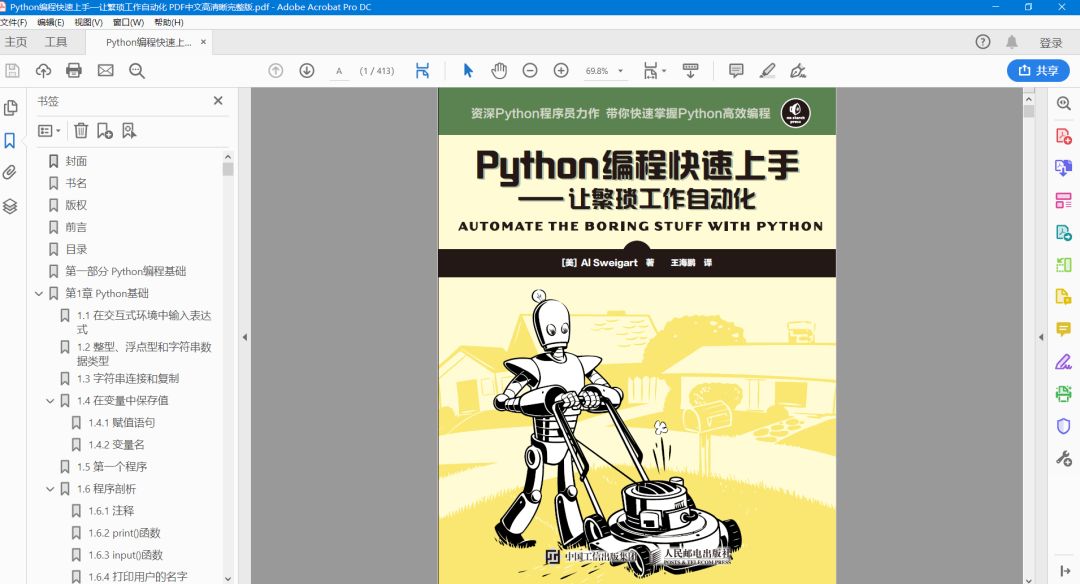This screenshot has width=1080, height=584.
Task: Activate the hand pan tool
Action: pyautogui.click(x=499, y=70)
